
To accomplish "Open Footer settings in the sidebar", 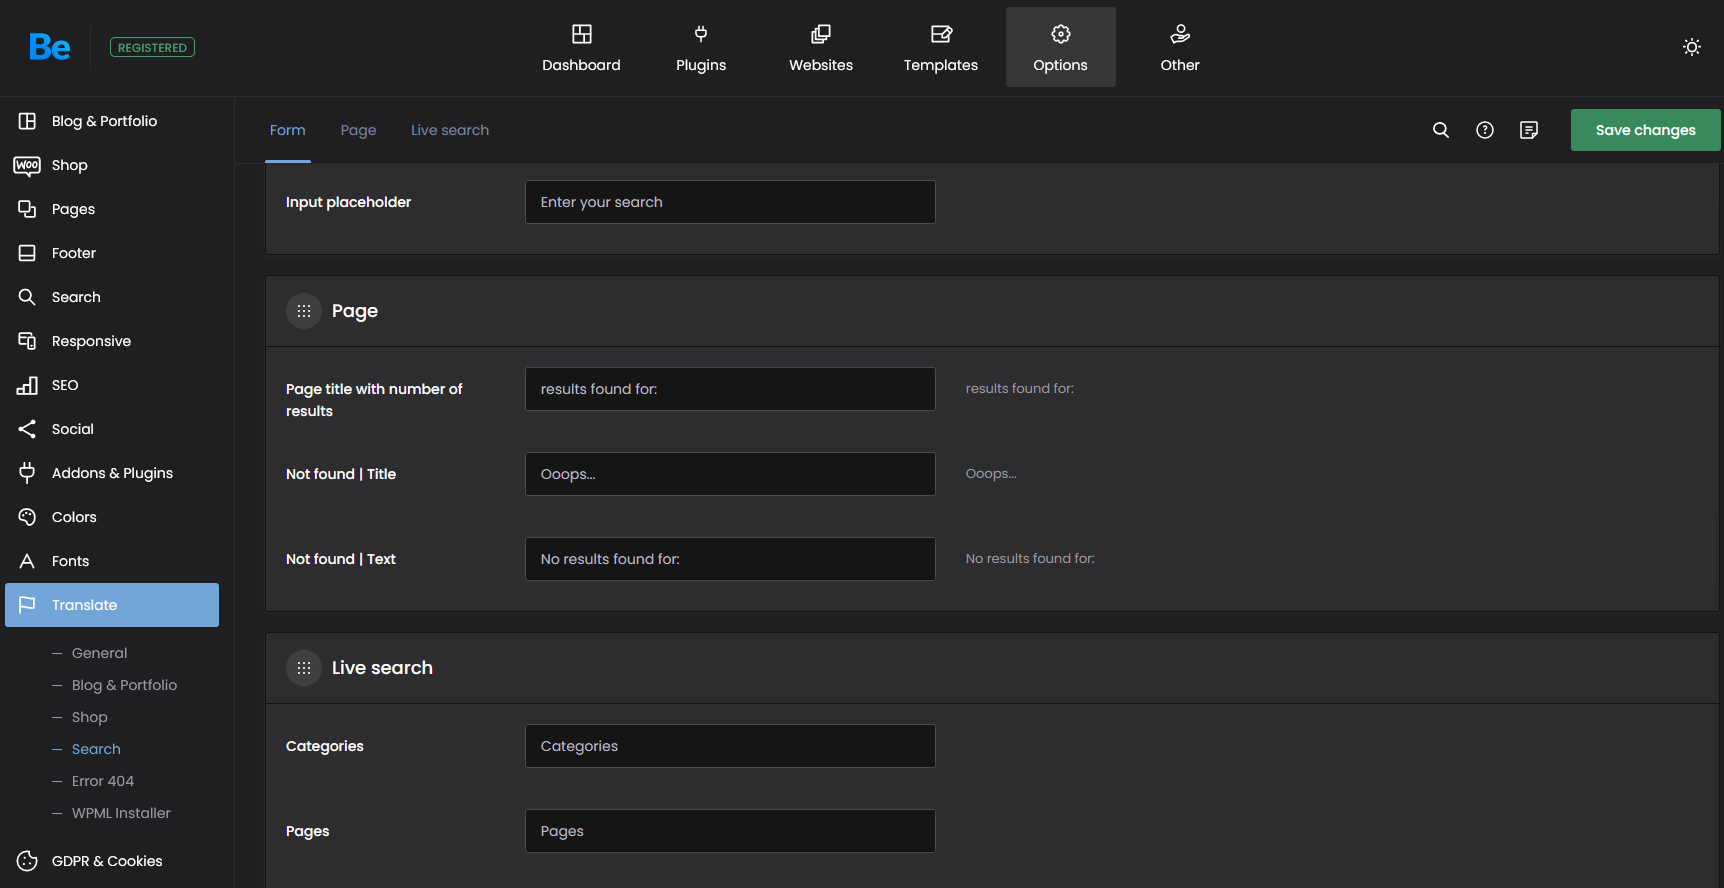I will pos(112,253).
